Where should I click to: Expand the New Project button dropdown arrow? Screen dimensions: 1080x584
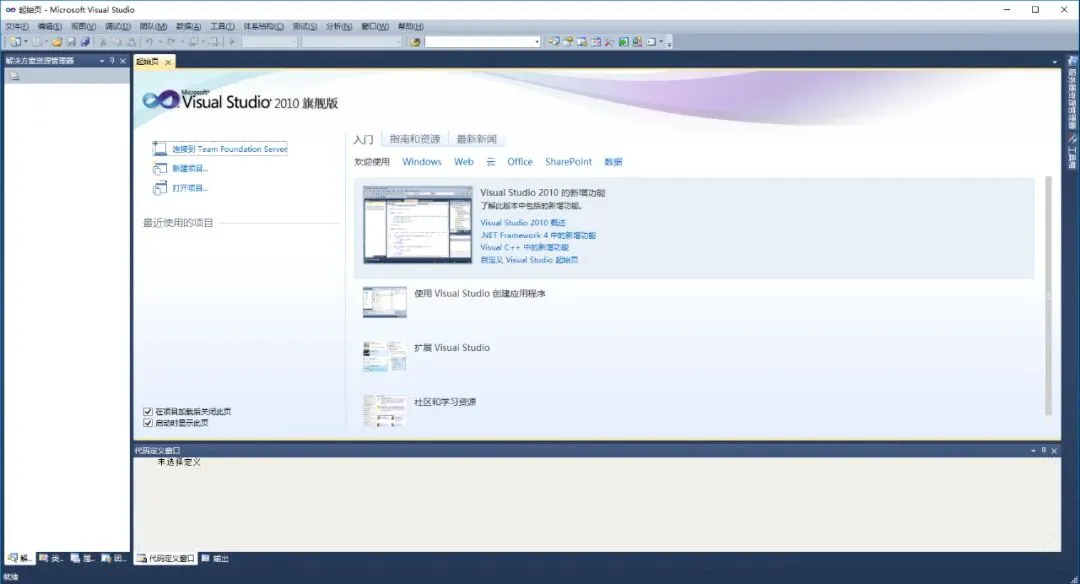(25, 41)
